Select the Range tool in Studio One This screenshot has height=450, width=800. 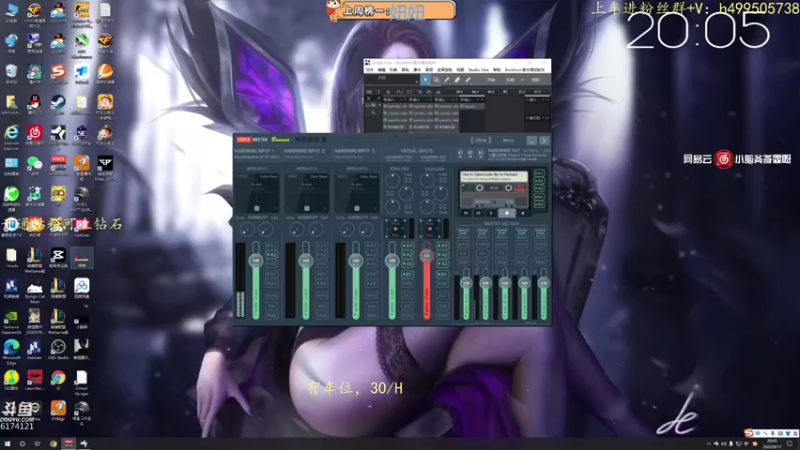pyautogui.click(x=436, y=80)
